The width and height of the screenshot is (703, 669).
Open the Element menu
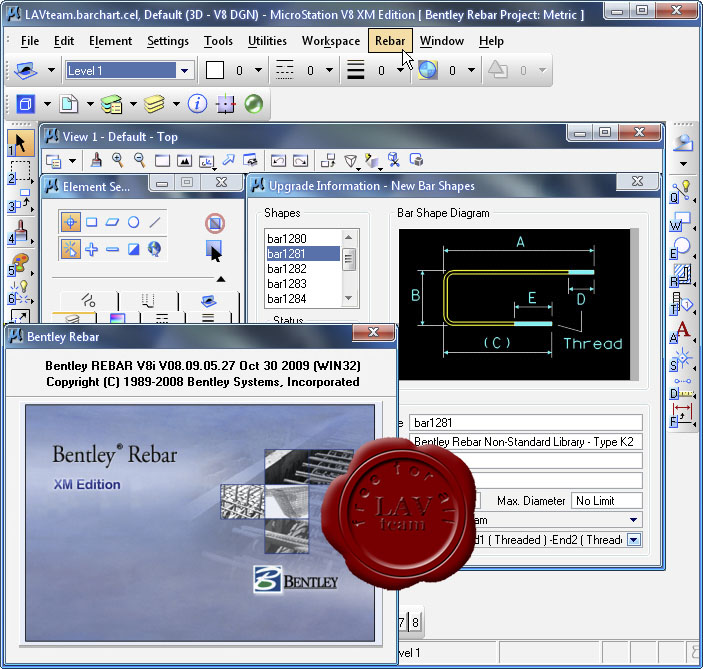(x=110, y=41)
